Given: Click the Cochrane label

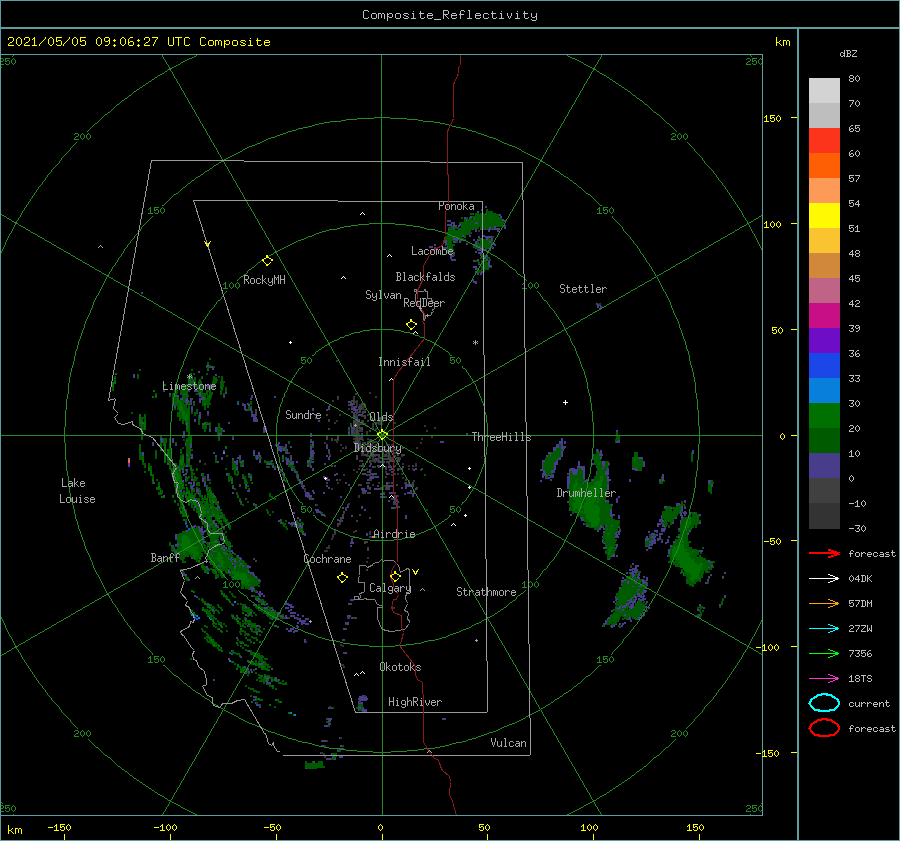Looking at the screenshot, I should [x=327, y=559].
